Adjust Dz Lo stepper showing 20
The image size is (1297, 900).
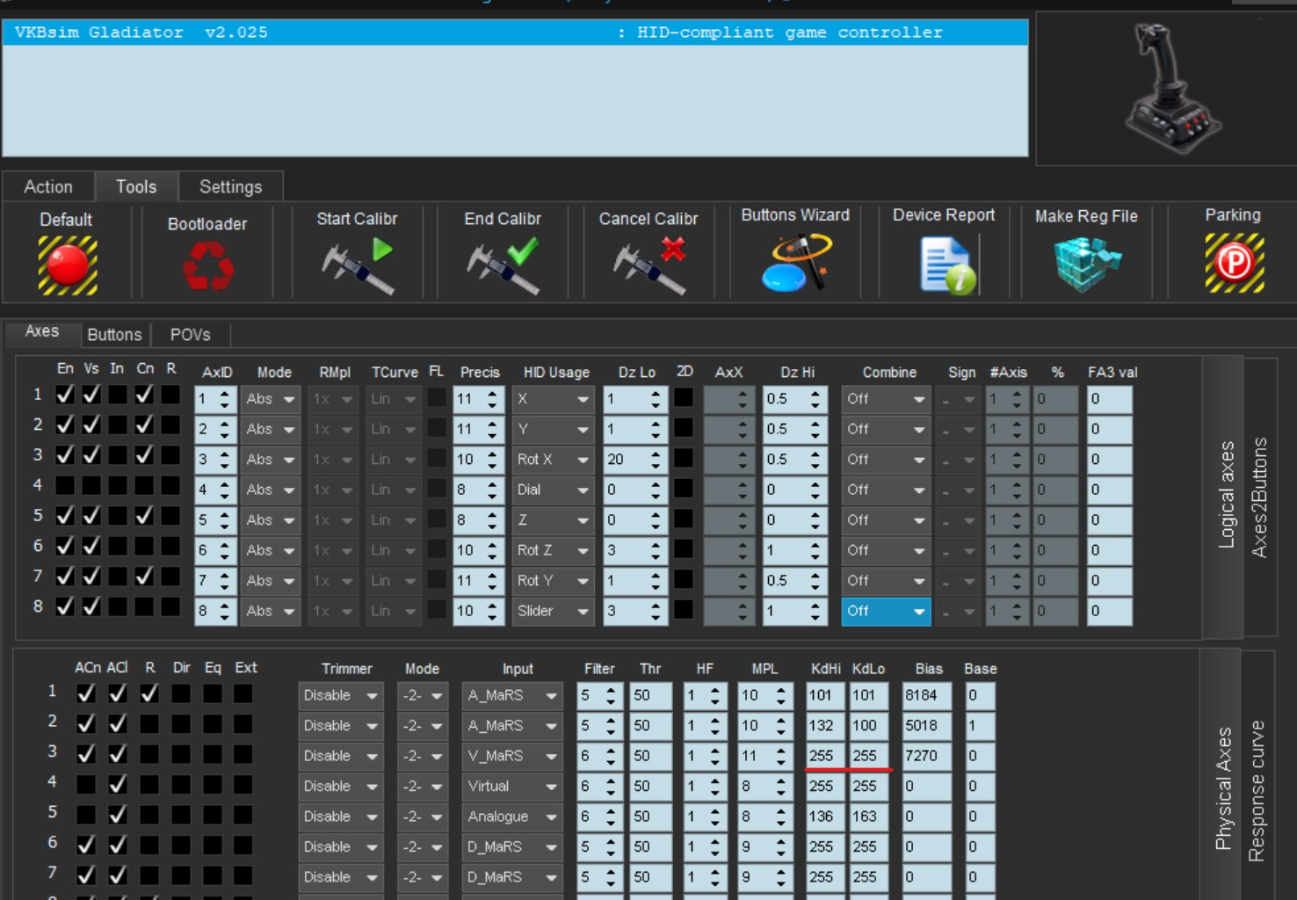click(656, 460)
